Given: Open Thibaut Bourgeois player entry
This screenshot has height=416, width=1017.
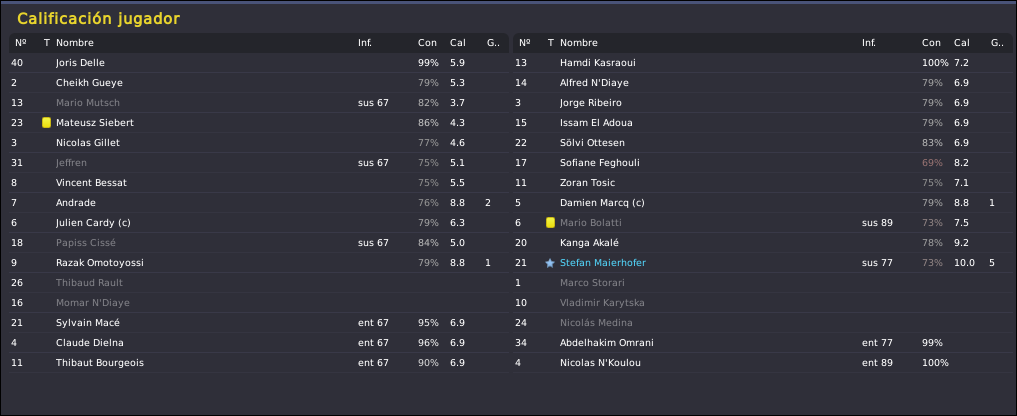Looking at the screenshot, I should point(100,363).
